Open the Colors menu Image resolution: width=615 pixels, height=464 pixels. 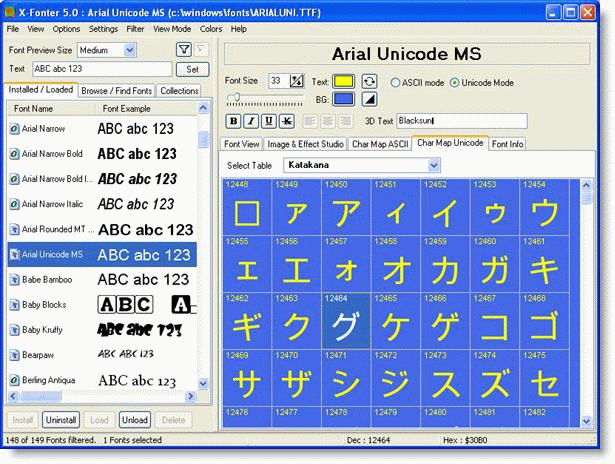click(211, 29)
